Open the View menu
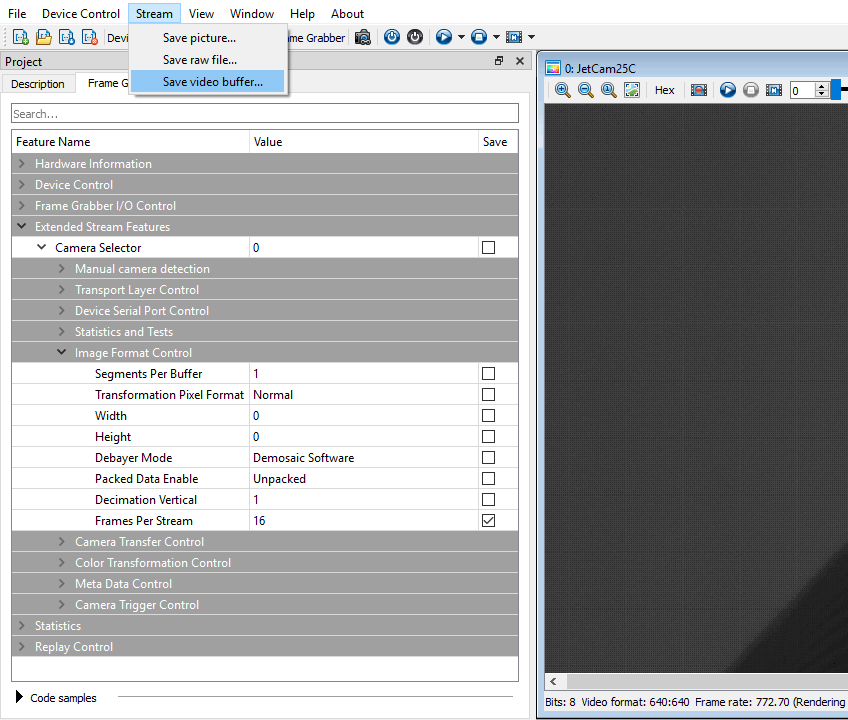Viewport: 848px width, 720px height. point(201,14)
